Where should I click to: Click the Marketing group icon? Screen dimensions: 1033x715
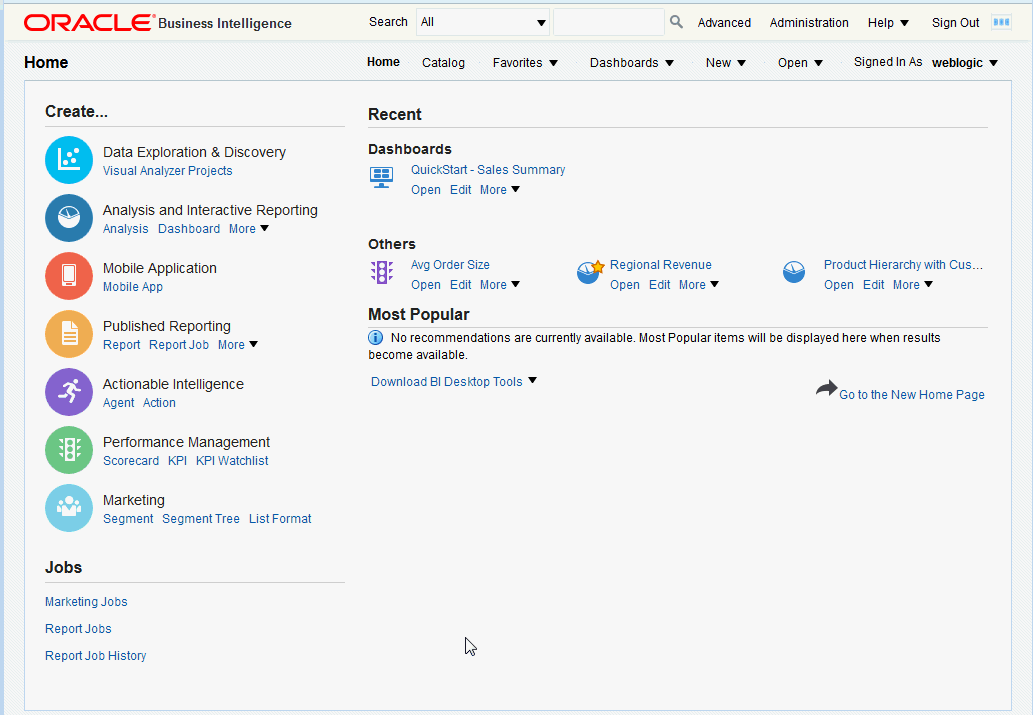pyautogui.click(x=69, y=508)
